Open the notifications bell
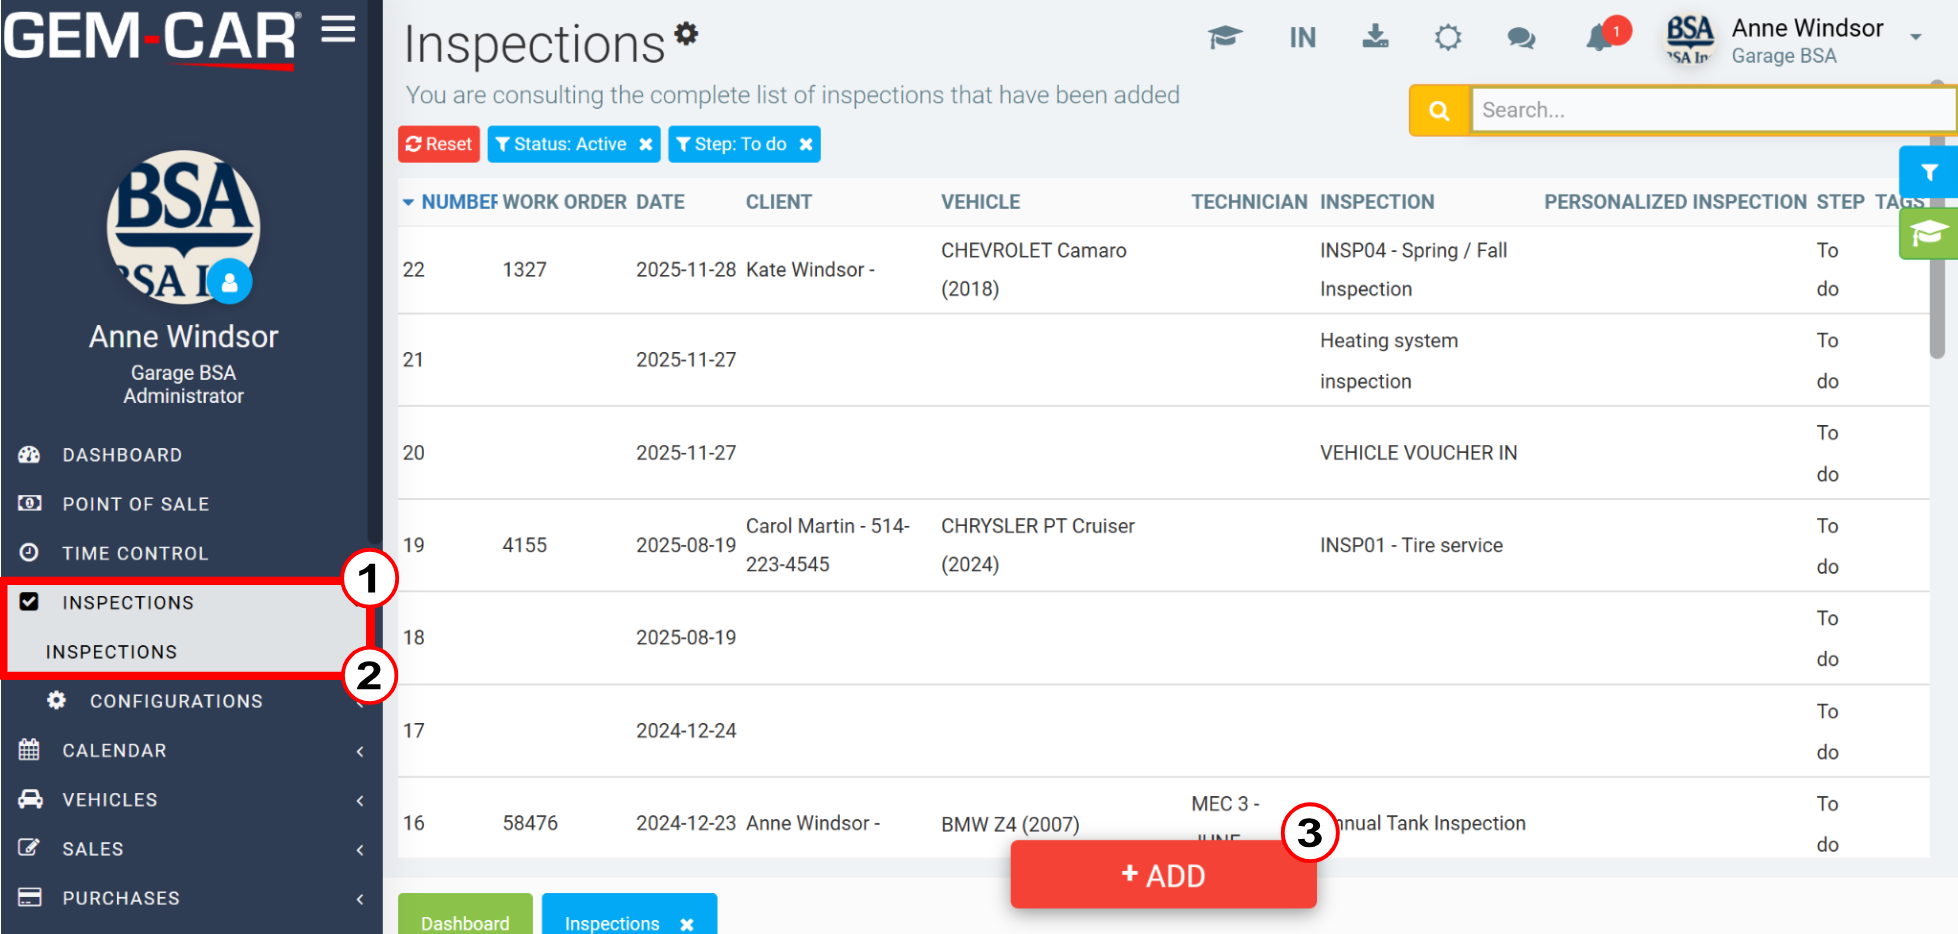 click(x=1600, y=38)
